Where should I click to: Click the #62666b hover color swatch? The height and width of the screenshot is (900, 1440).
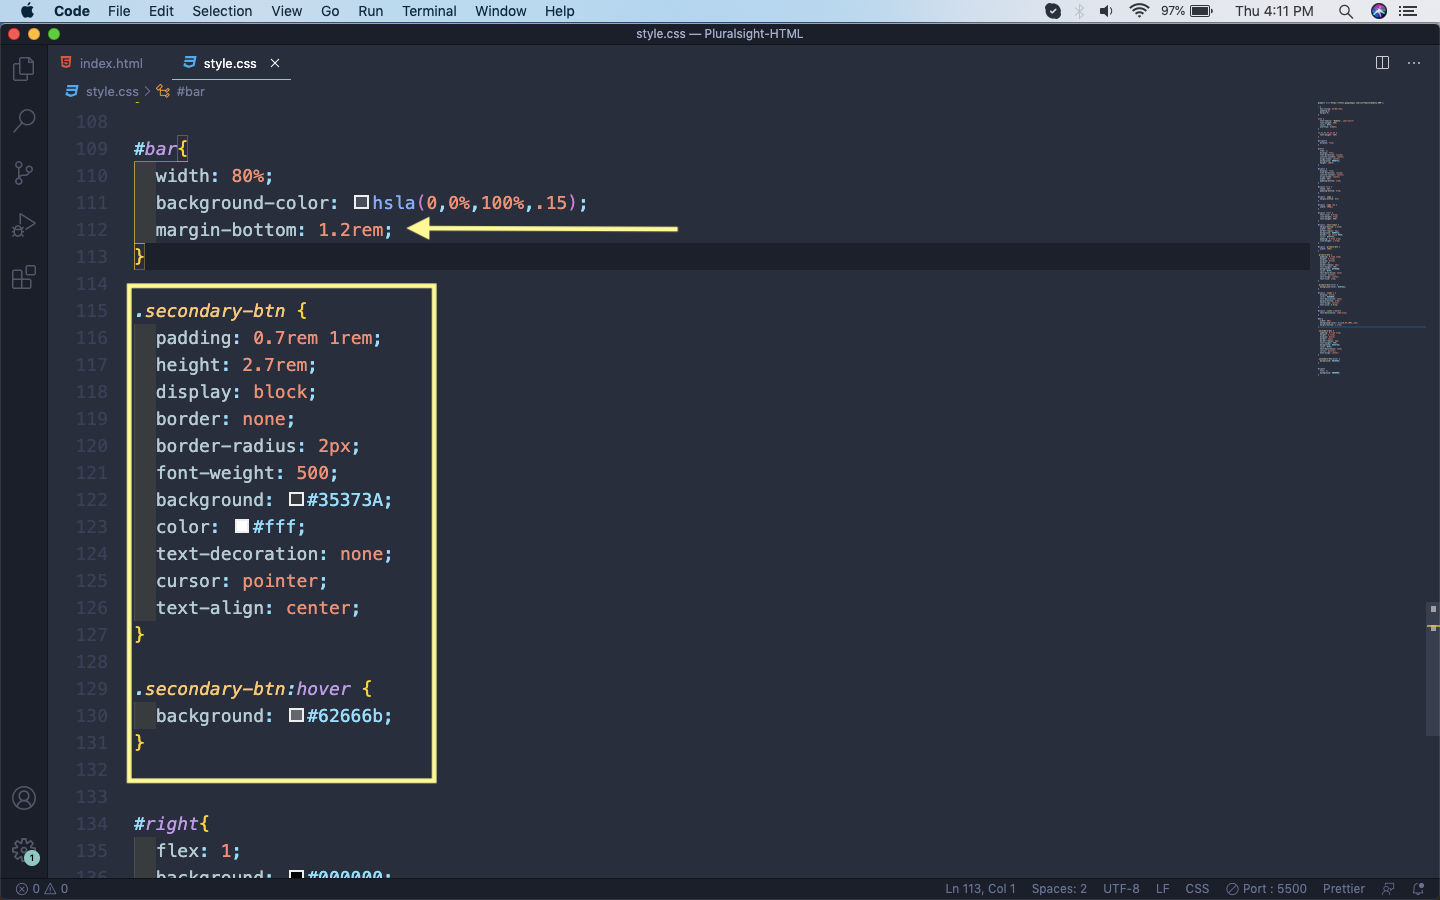[296, 715]
